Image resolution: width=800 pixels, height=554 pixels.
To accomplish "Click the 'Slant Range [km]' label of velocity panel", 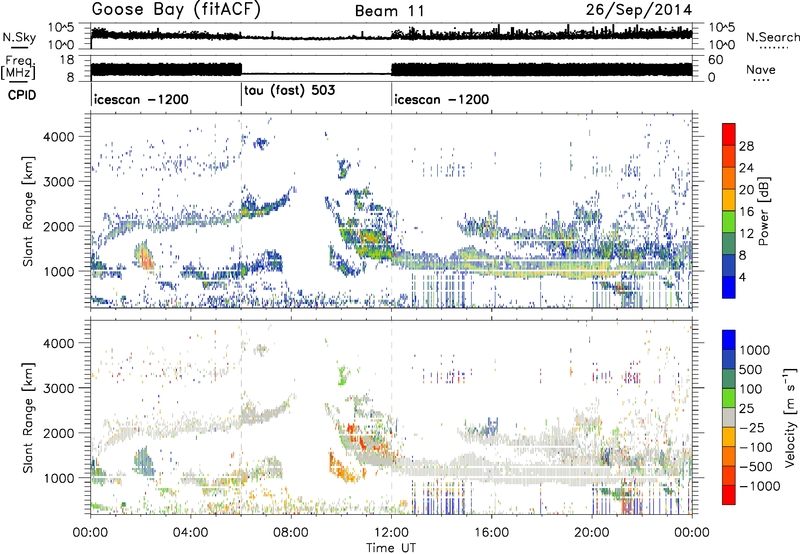I will 28,417.
